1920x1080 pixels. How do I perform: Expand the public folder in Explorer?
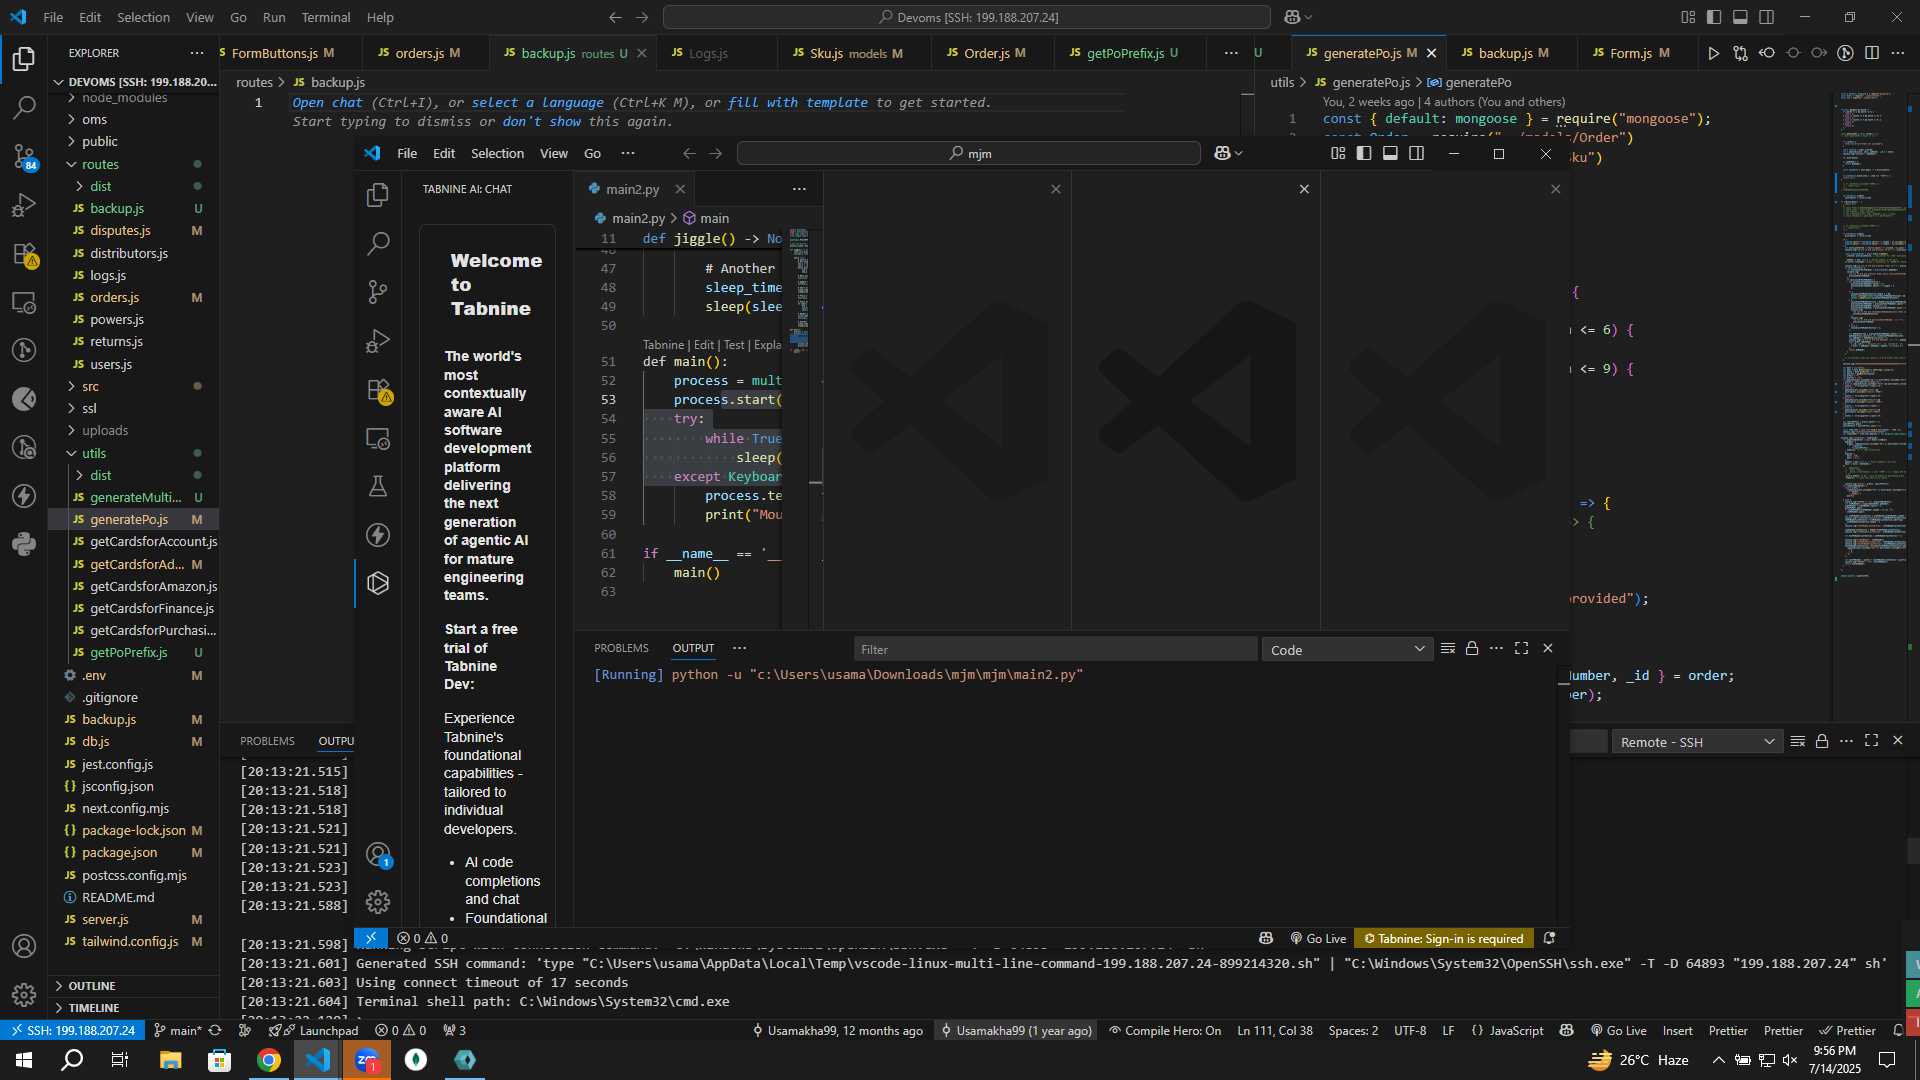[x=99, y=141]
